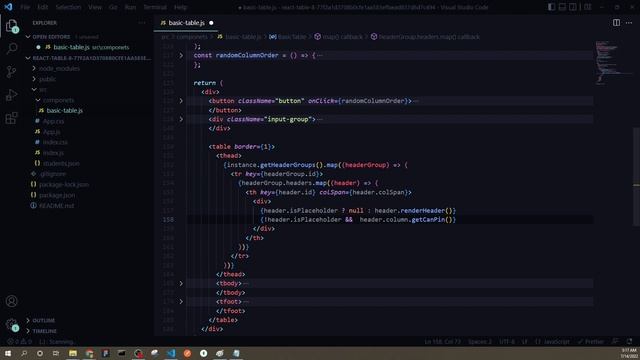Unfold the input-group div code block
640x360 pixels.
(181, 119)
